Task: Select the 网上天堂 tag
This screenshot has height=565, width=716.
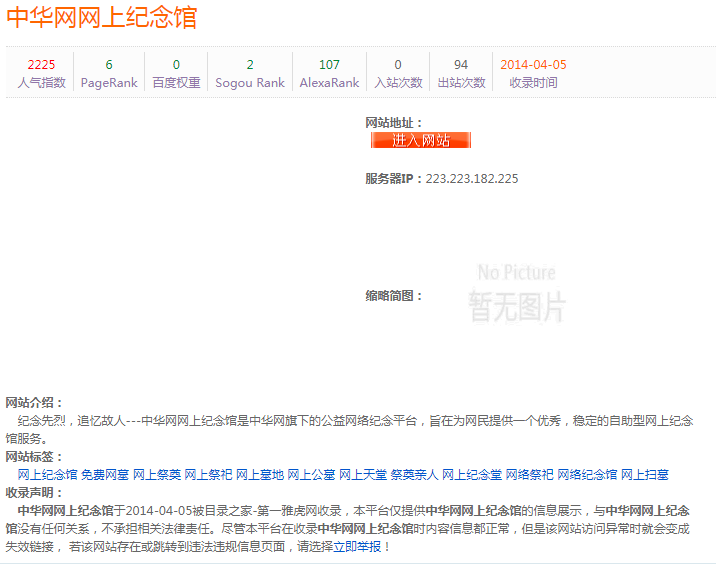Action: pos(363,475)
